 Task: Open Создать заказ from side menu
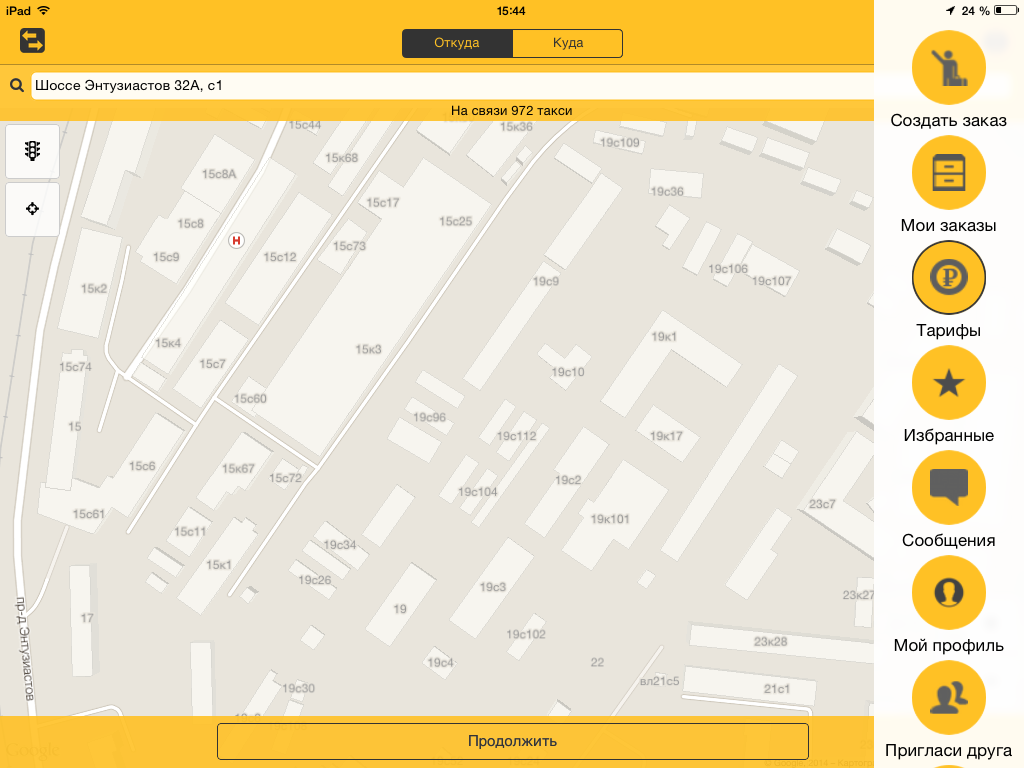point(948,68)
